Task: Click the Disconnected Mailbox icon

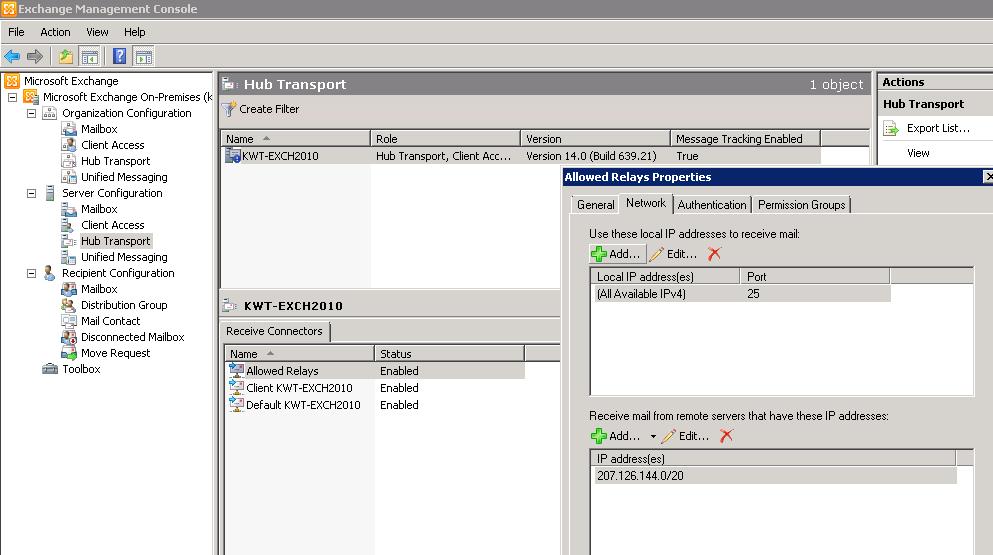Action: click(x=68, y=337)
